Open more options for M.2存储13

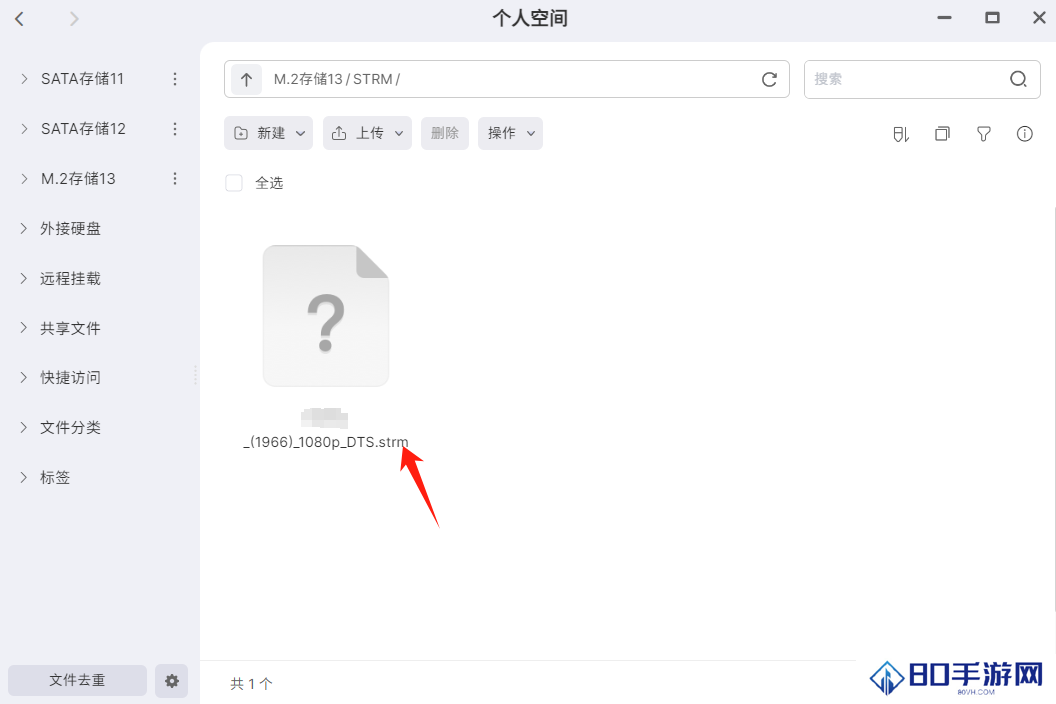pyautogui.click(x=175, y=179)
